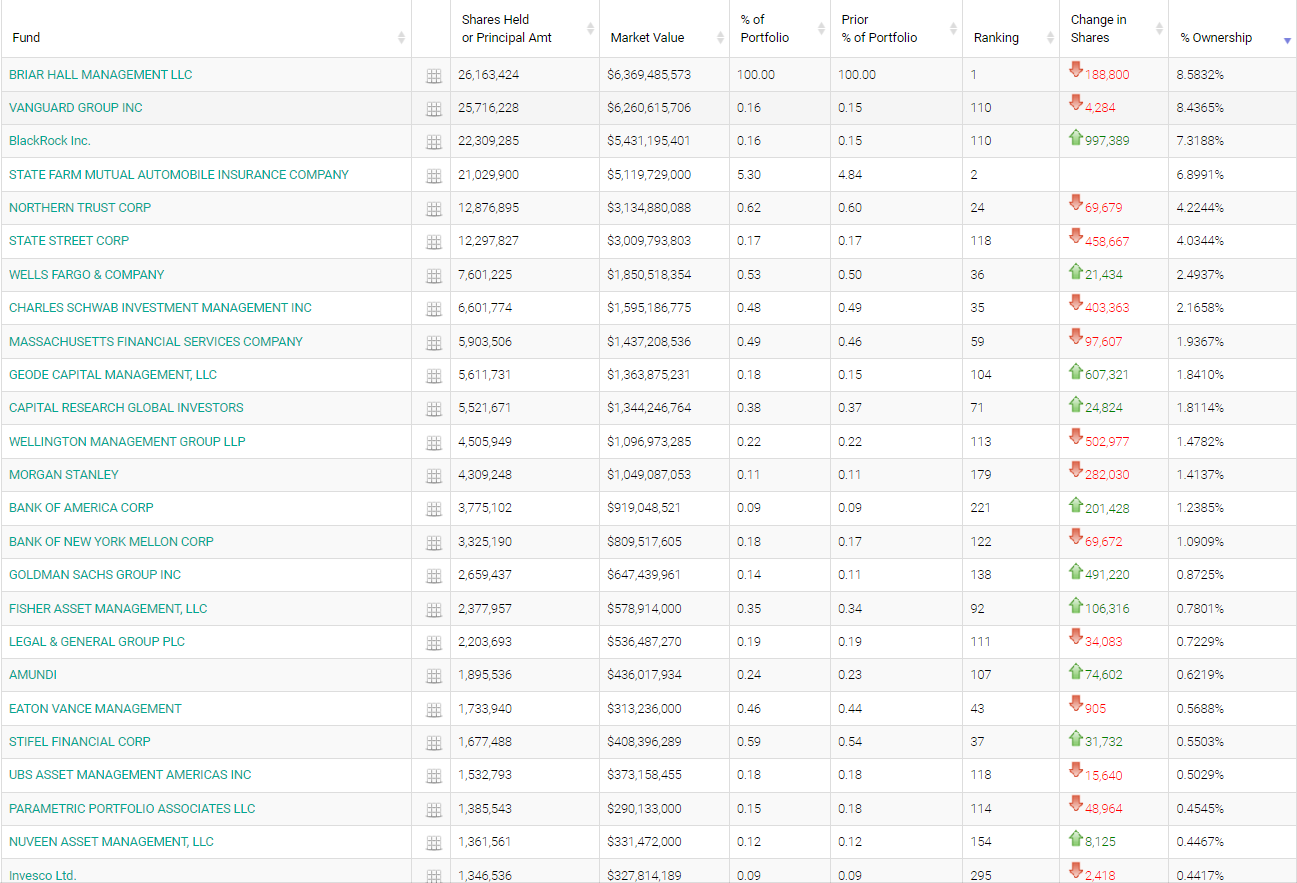1297x883 pixels.
Task: Open STIFEL FINANCIAL CORP link
Action: coord(80,742)
